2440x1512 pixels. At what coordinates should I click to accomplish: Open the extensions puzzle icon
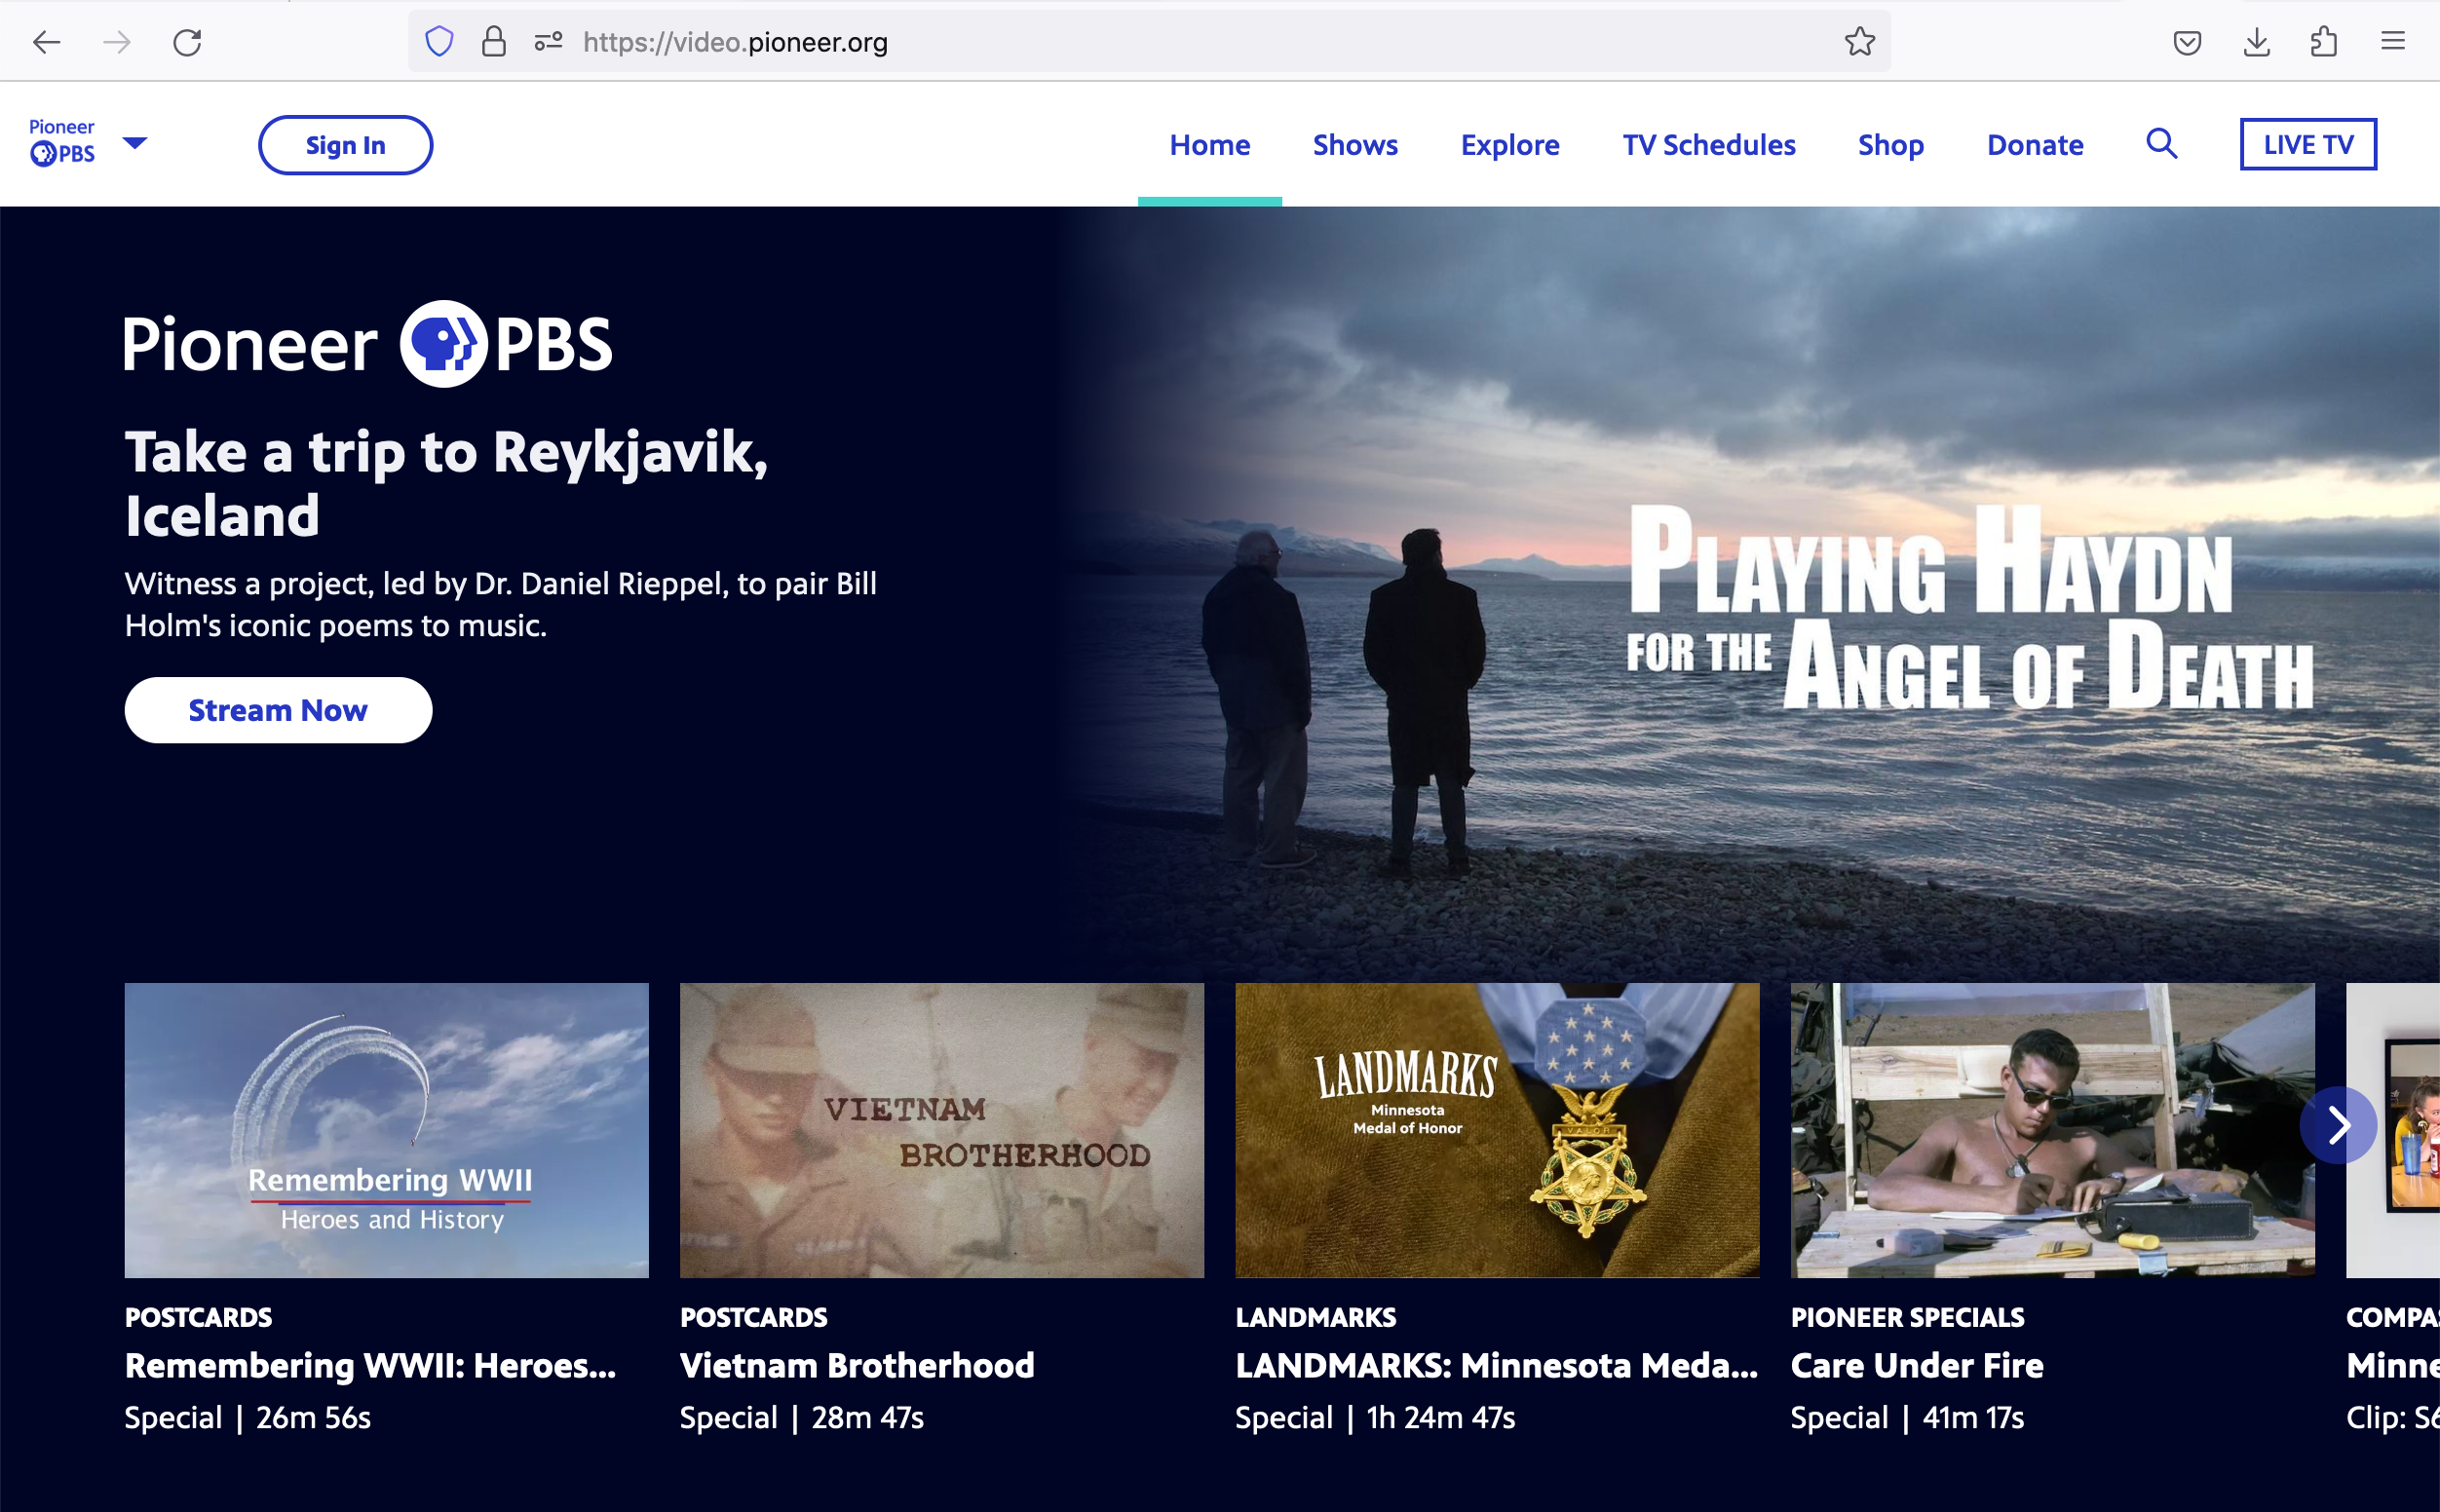tap(2324, 42)
